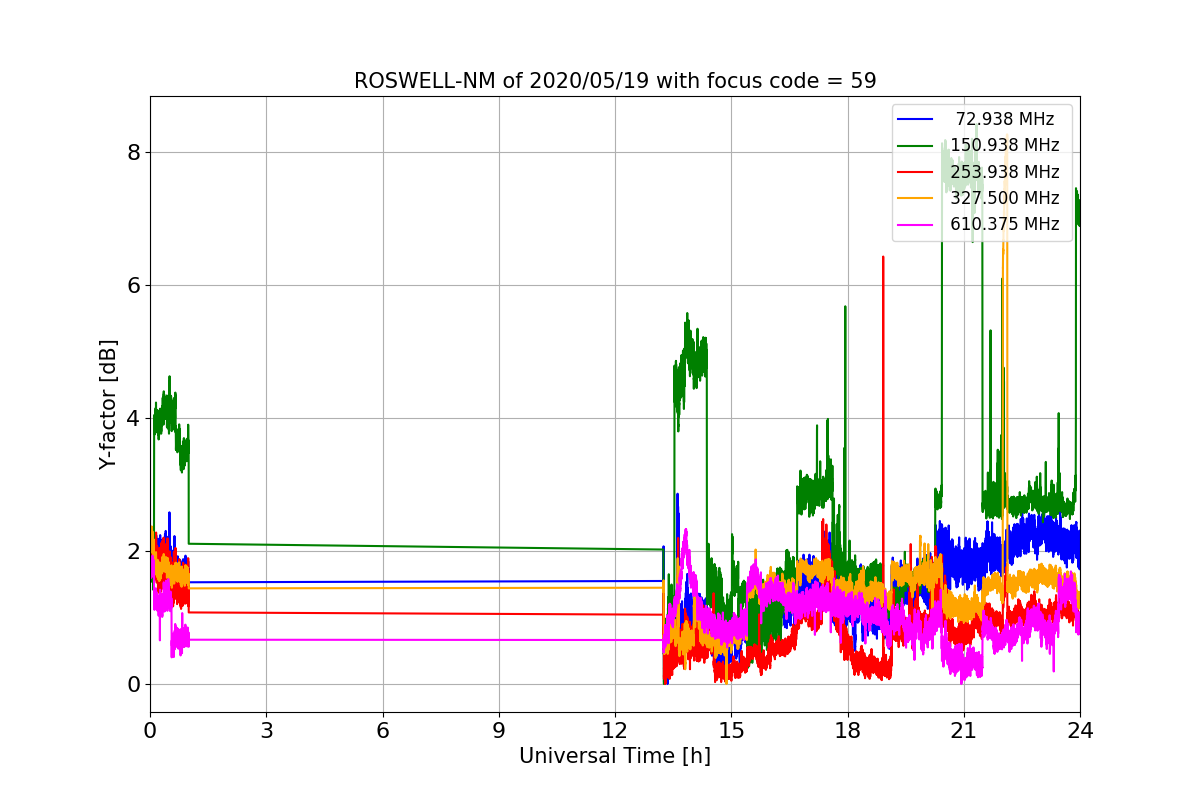Click x-axis tick label '24'
Screen dimensions: 1200x800
(1080, 730)
